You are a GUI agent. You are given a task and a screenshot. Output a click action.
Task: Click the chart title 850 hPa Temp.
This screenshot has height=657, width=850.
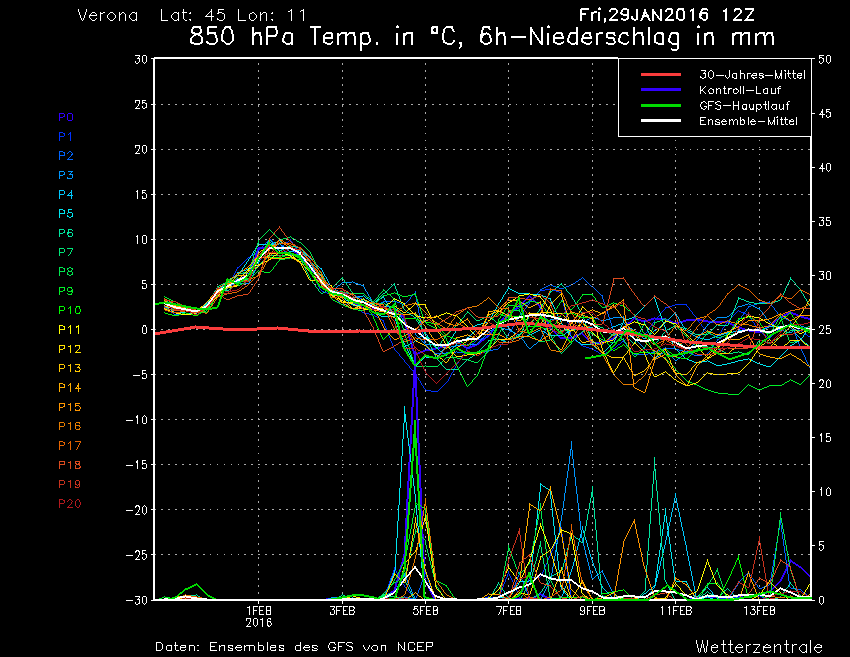coord(481,38)
